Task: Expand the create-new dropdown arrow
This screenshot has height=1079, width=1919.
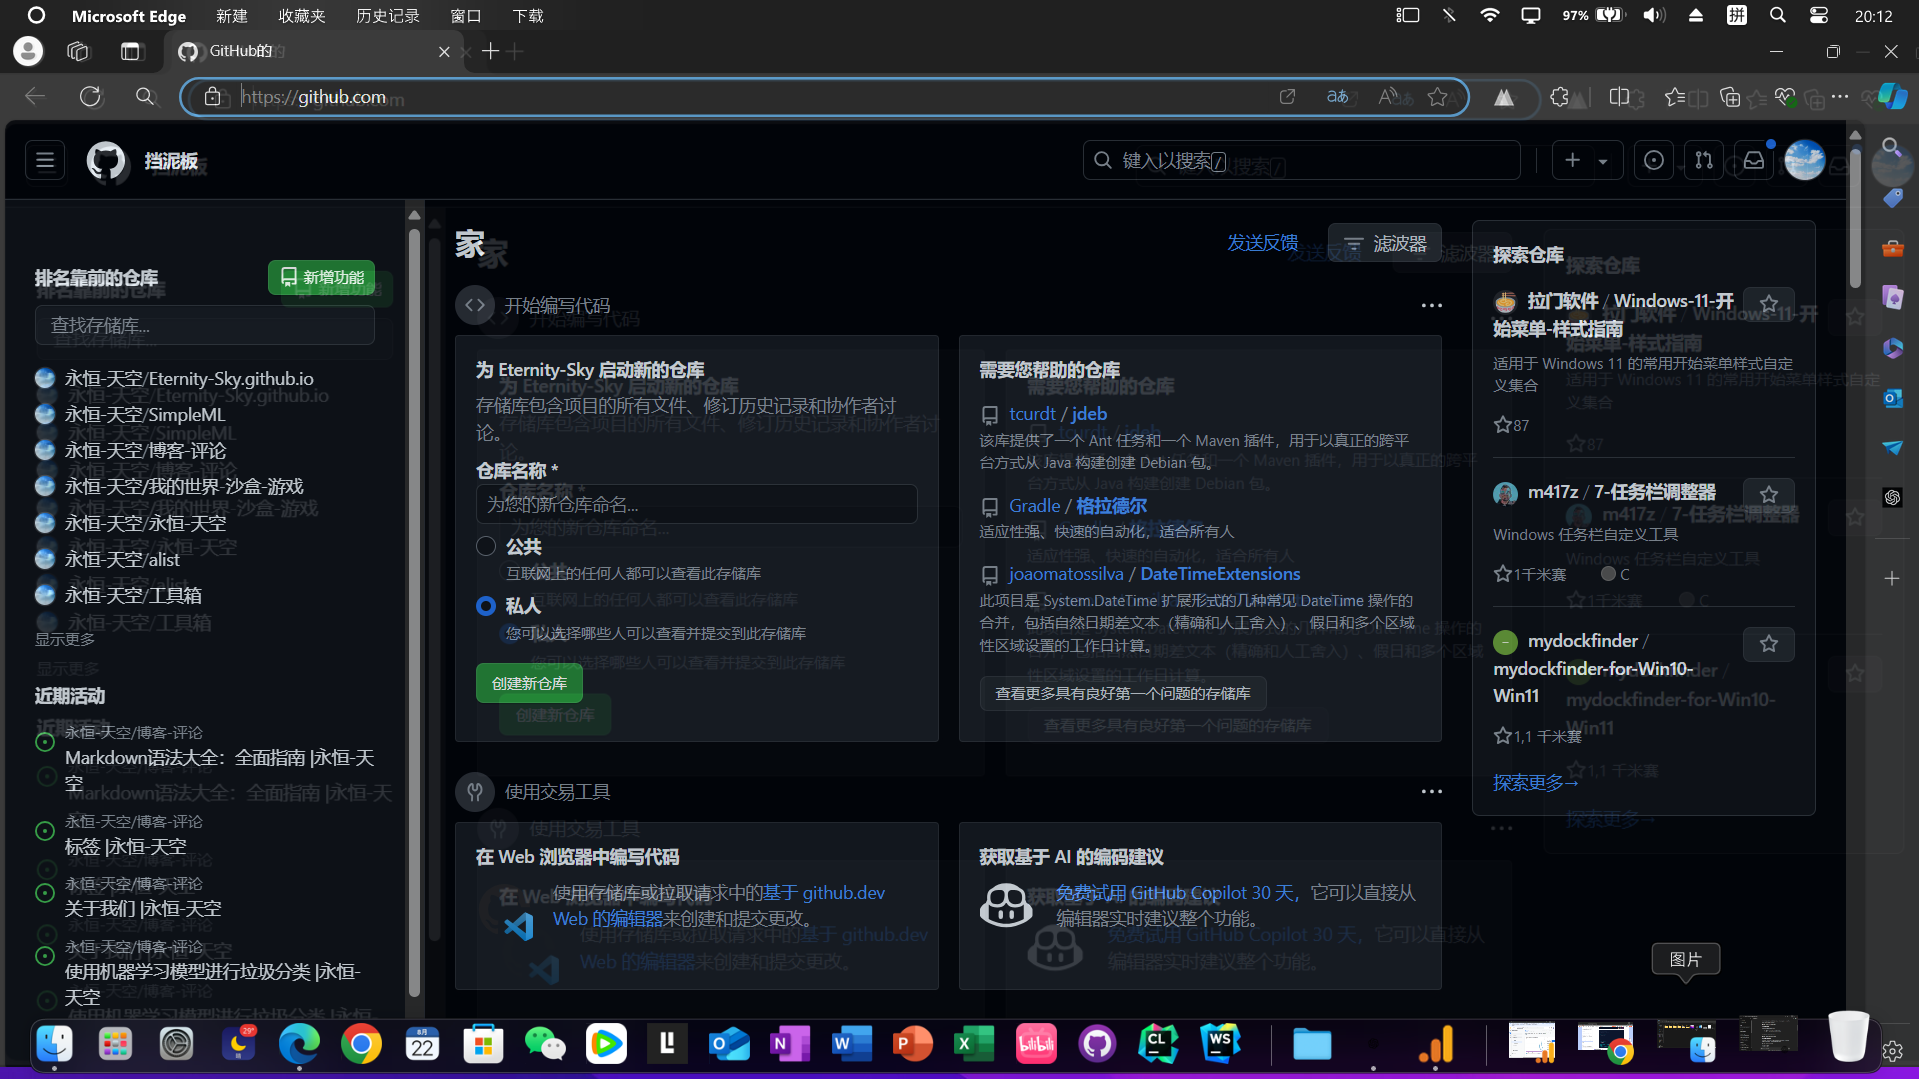Action: pos(1603,160)
